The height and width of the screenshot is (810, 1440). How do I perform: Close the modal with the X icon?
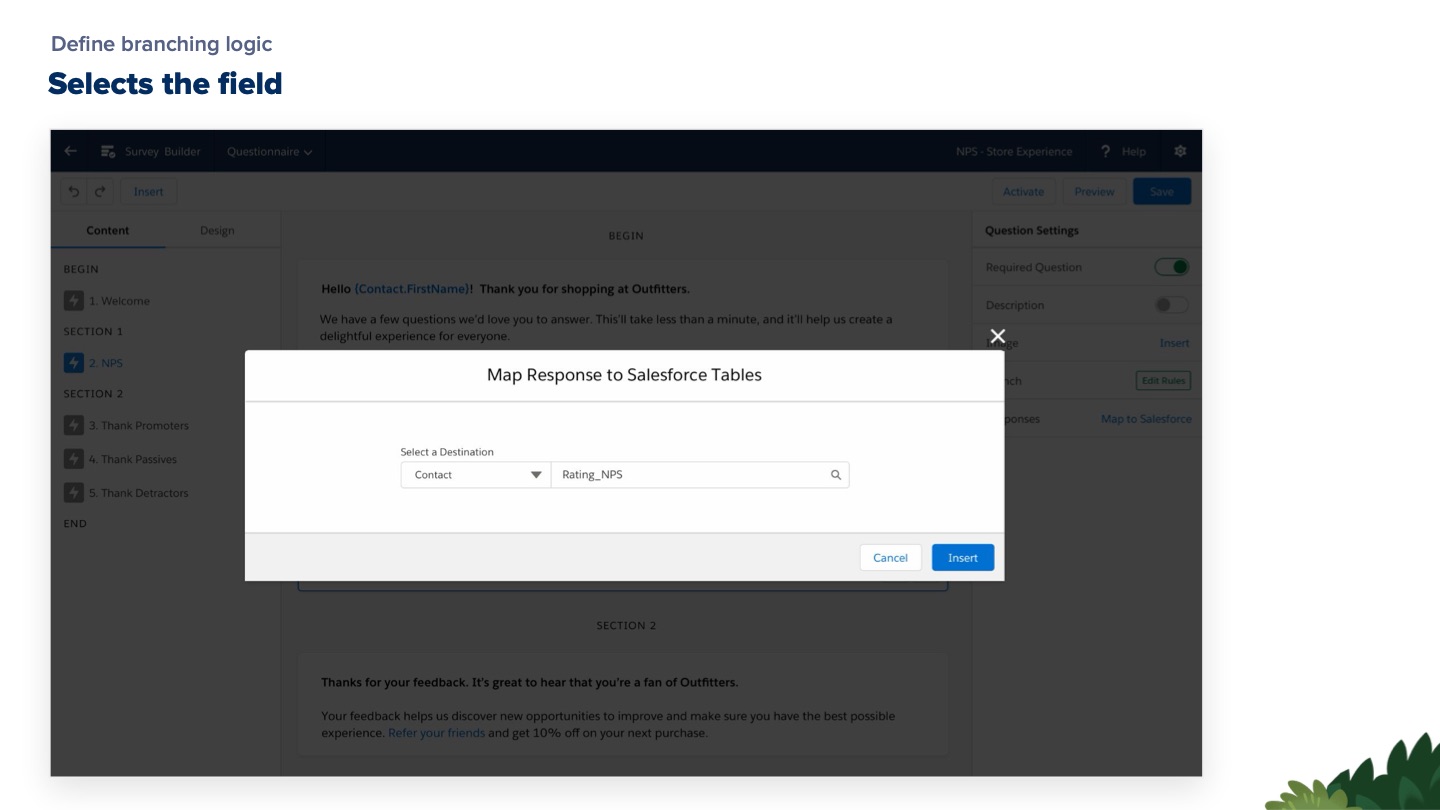(997, 336)
